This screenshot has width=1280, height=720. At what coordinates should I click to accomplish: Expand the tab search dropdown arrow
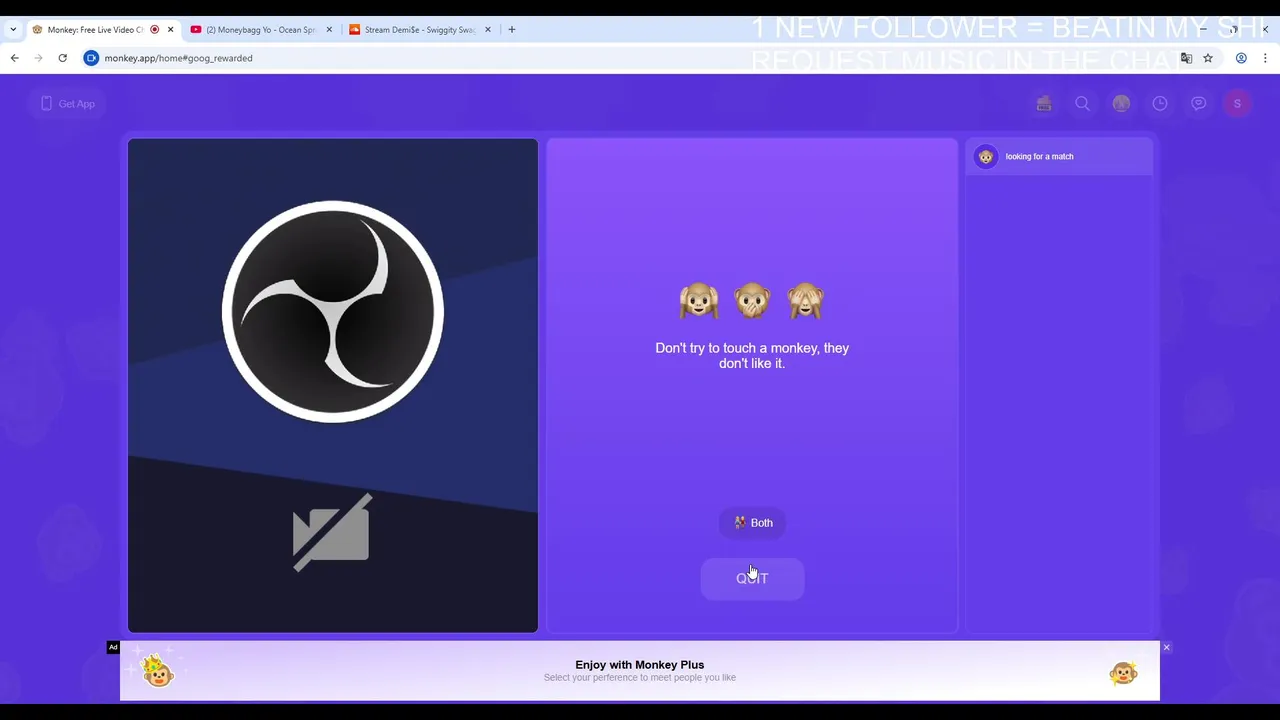[12, 30]
